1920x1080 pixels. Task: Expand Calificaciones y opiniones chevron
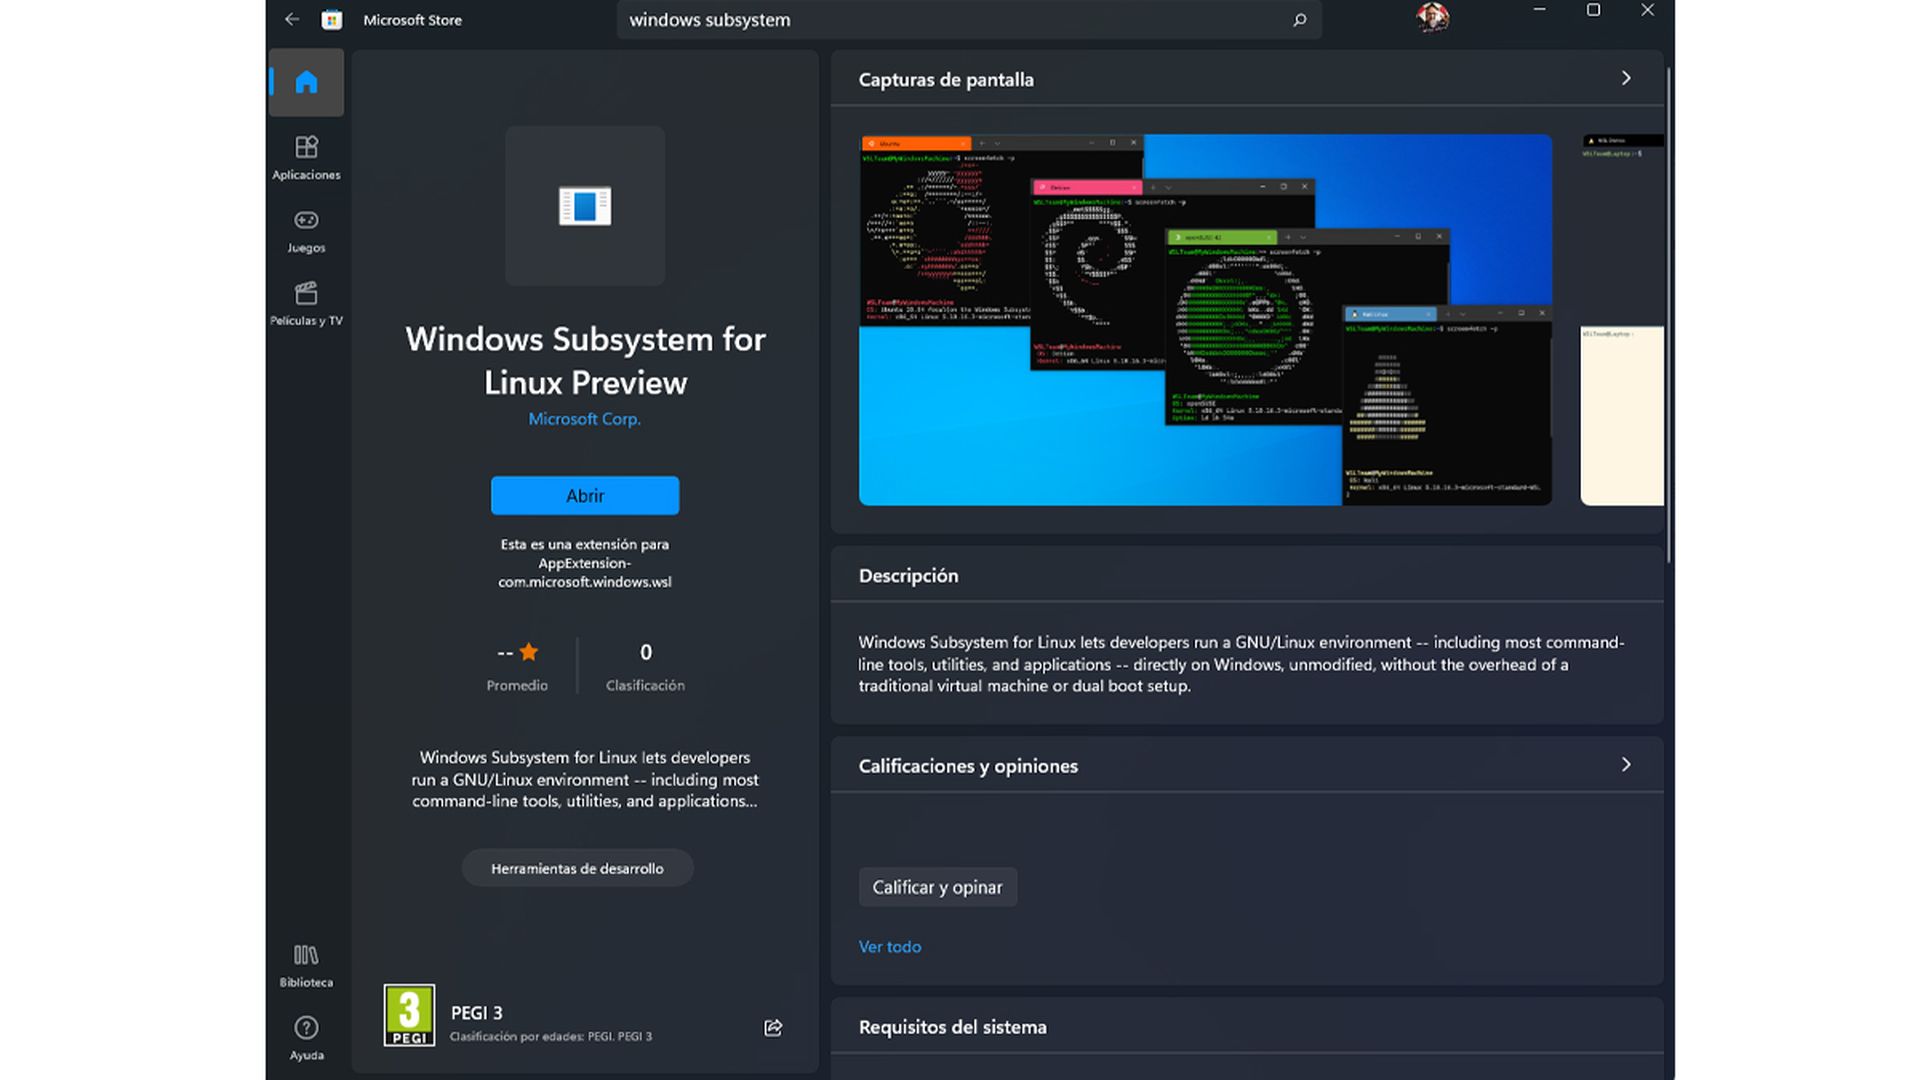tap(1626, 765)
